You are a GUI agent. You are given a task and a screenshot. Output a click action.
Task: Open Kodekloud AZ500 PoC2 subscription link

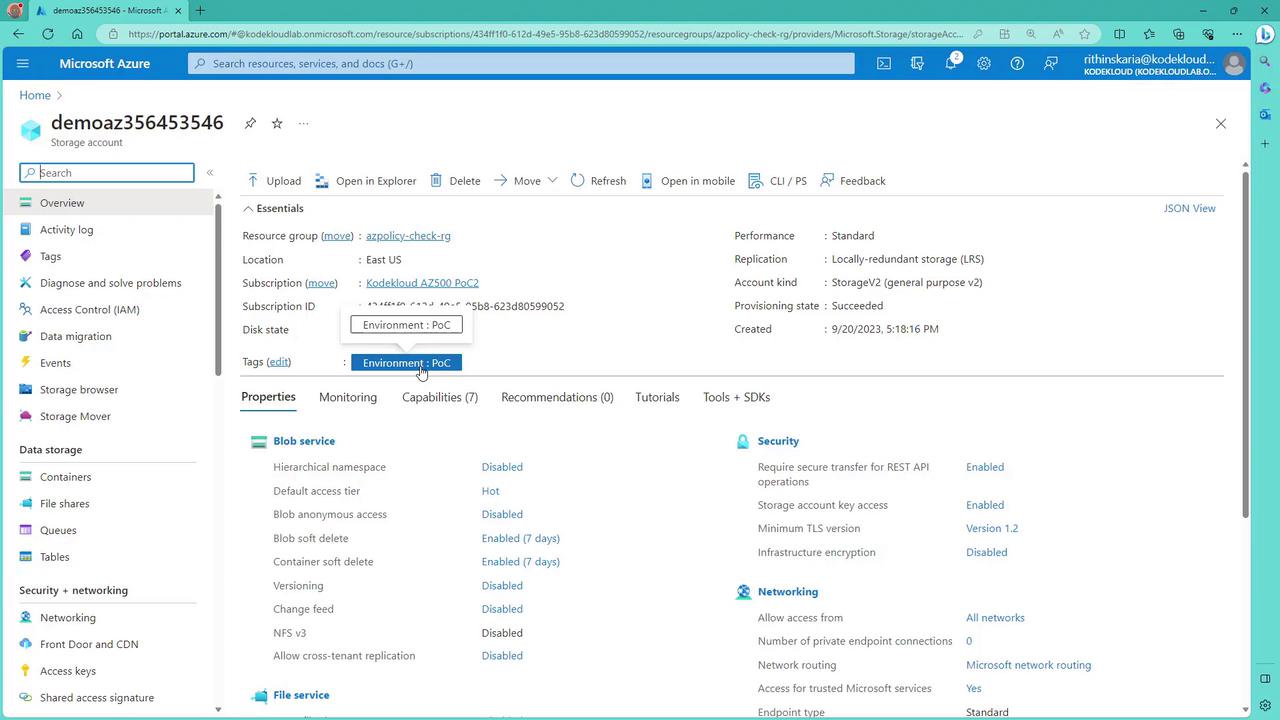tap(422, 283)
